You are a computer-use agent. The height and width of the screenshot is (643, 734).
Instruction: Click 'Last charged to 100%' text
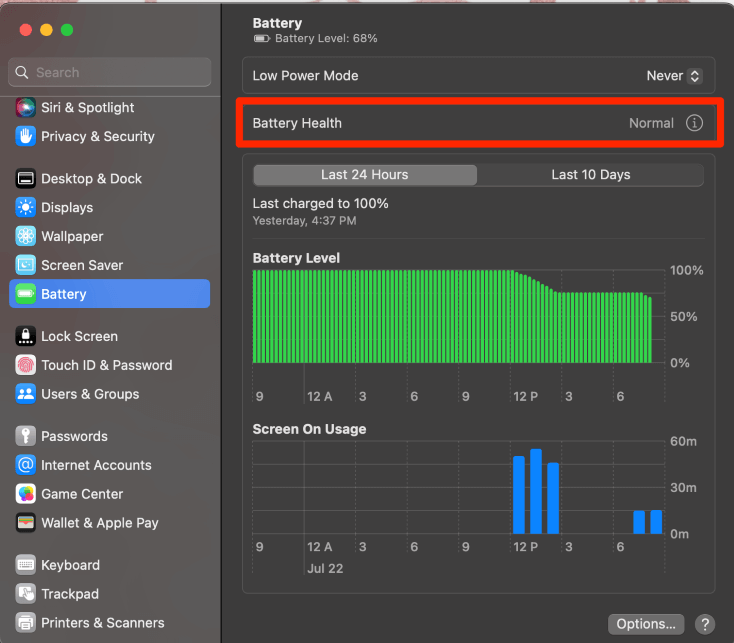coord(320,204)
